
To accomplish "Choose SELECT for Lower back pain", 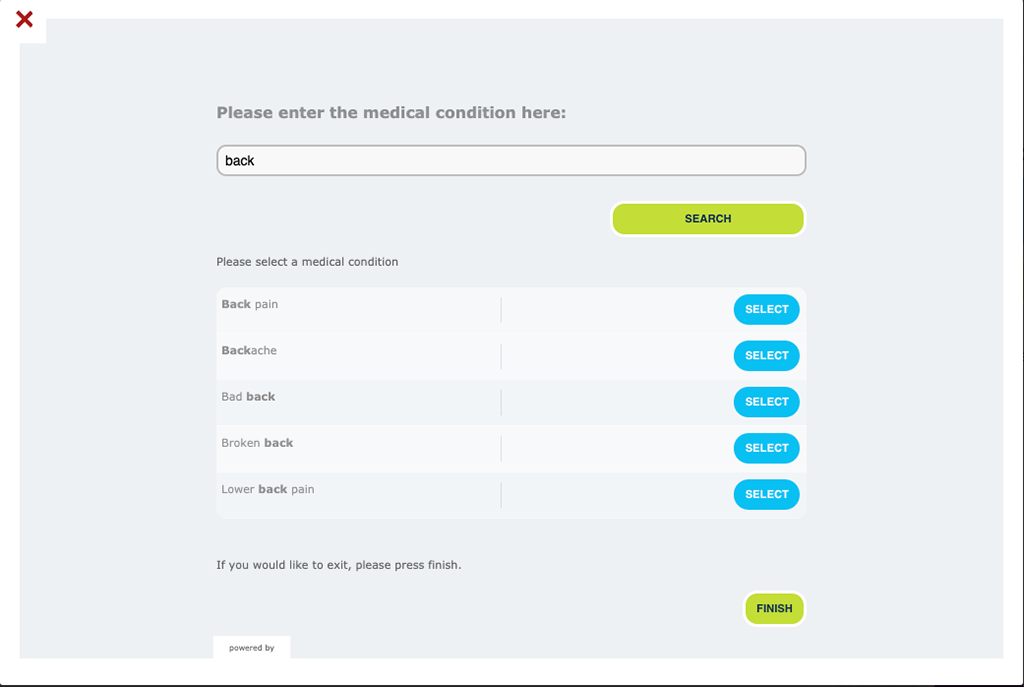I will pyautogui.click(x=766, y=495).
